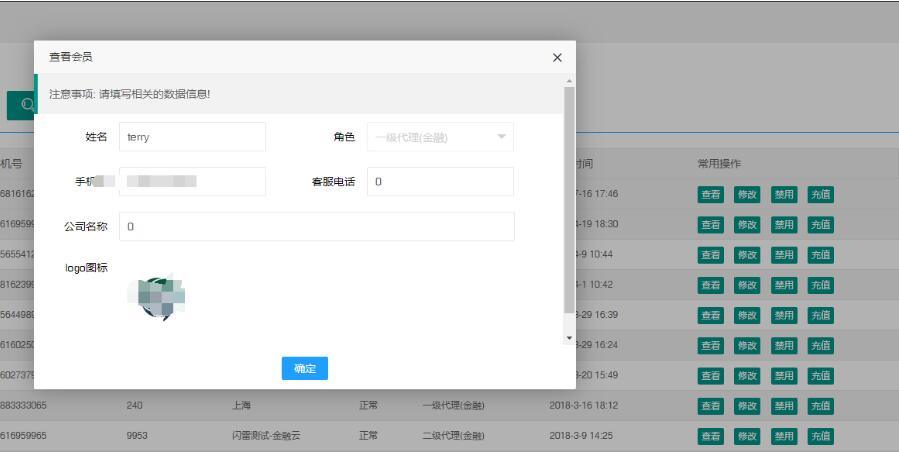Click 修改 in the 上海 row
The width and height of the screenshot is (899, 452).
[x=747, y=406]
